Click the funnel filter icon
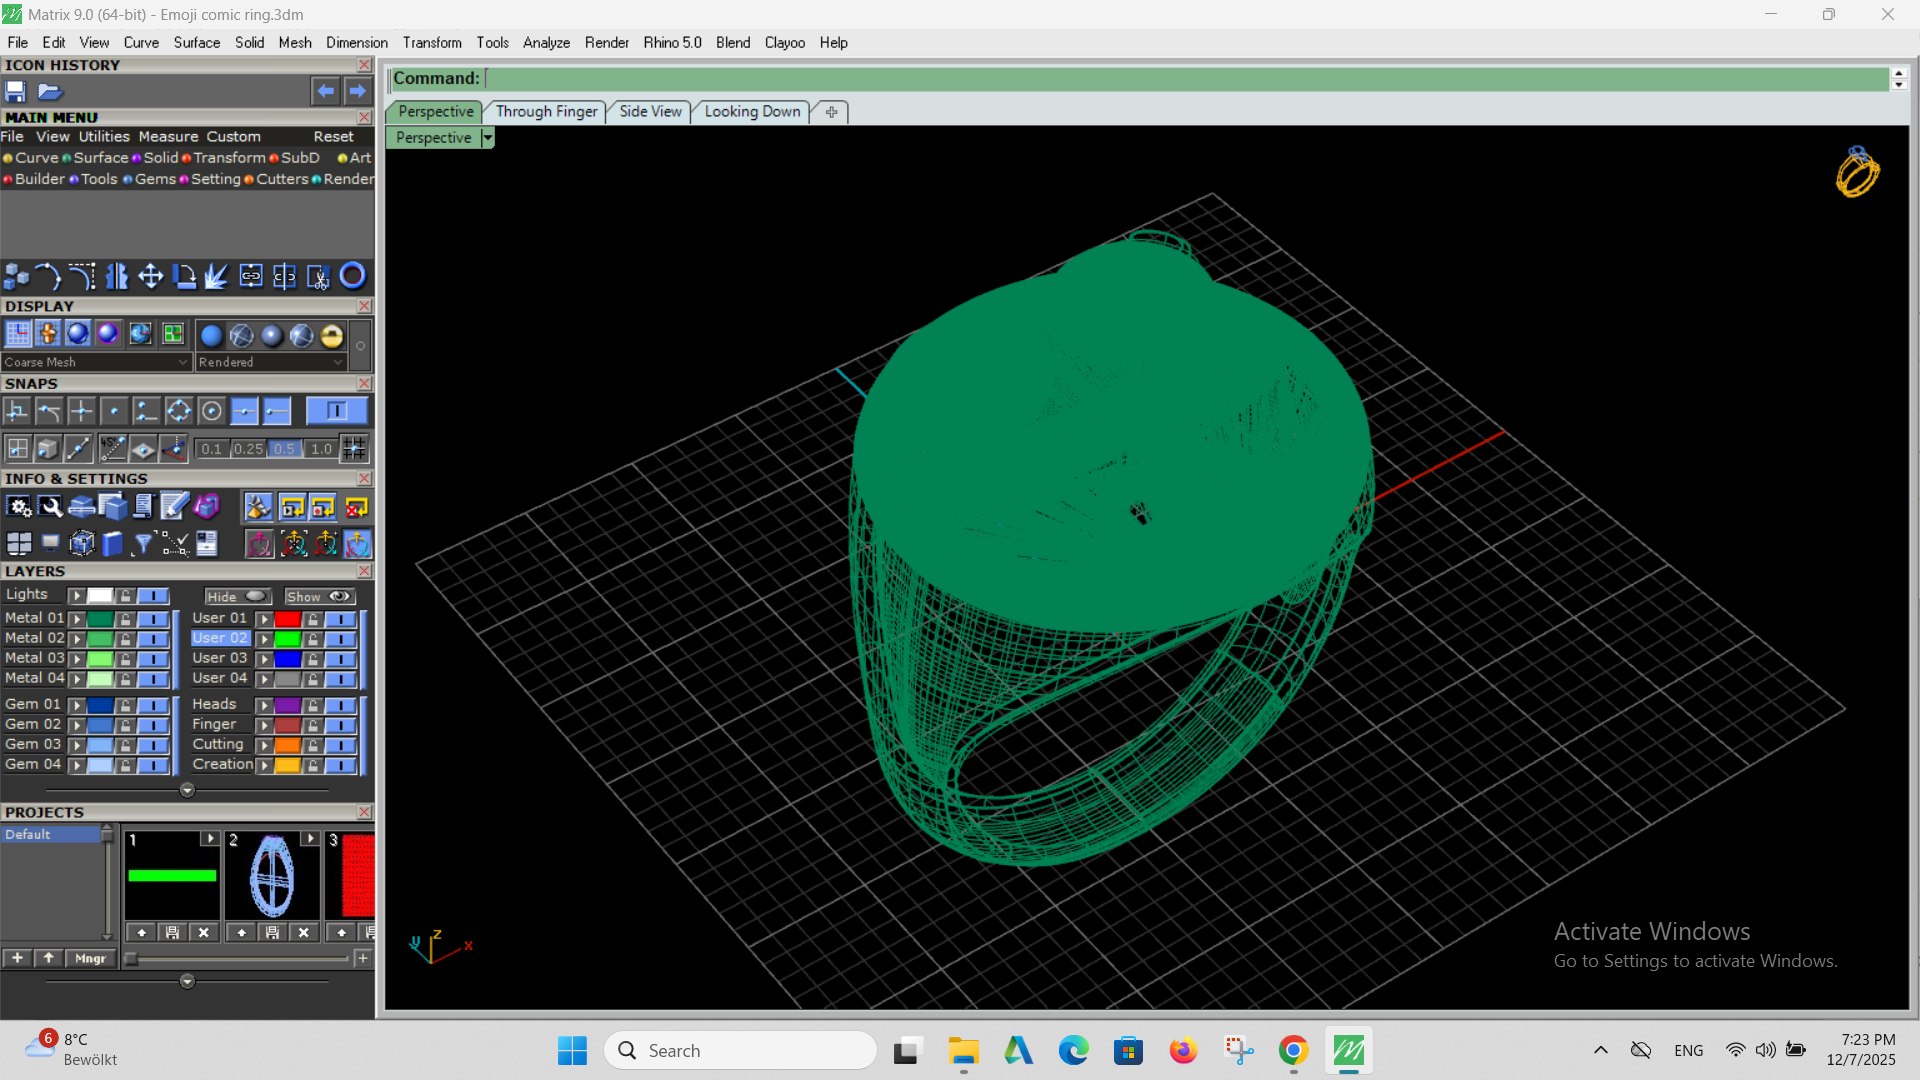Viewport: 1920px width, 1080px height. click(x=143, y=544)
